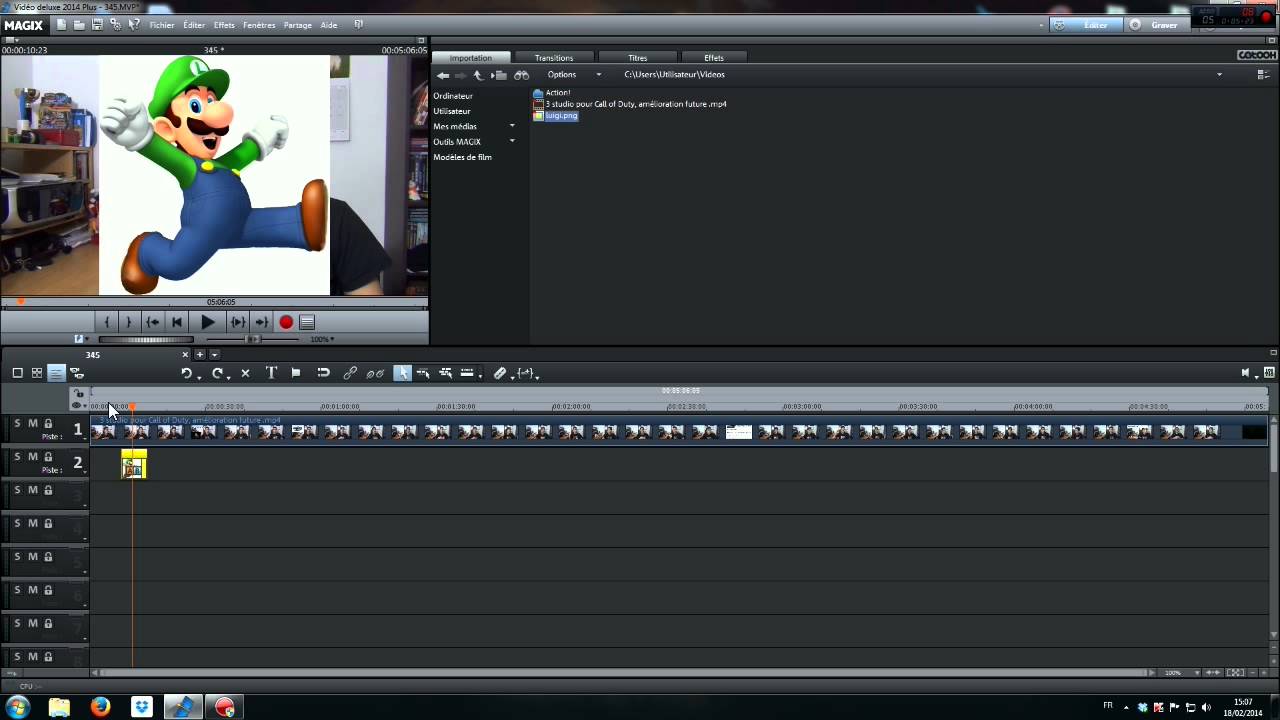This screenshot has height=720, width=1280.
Task: Open the Title editor T icon
Action: pos(271,373)
